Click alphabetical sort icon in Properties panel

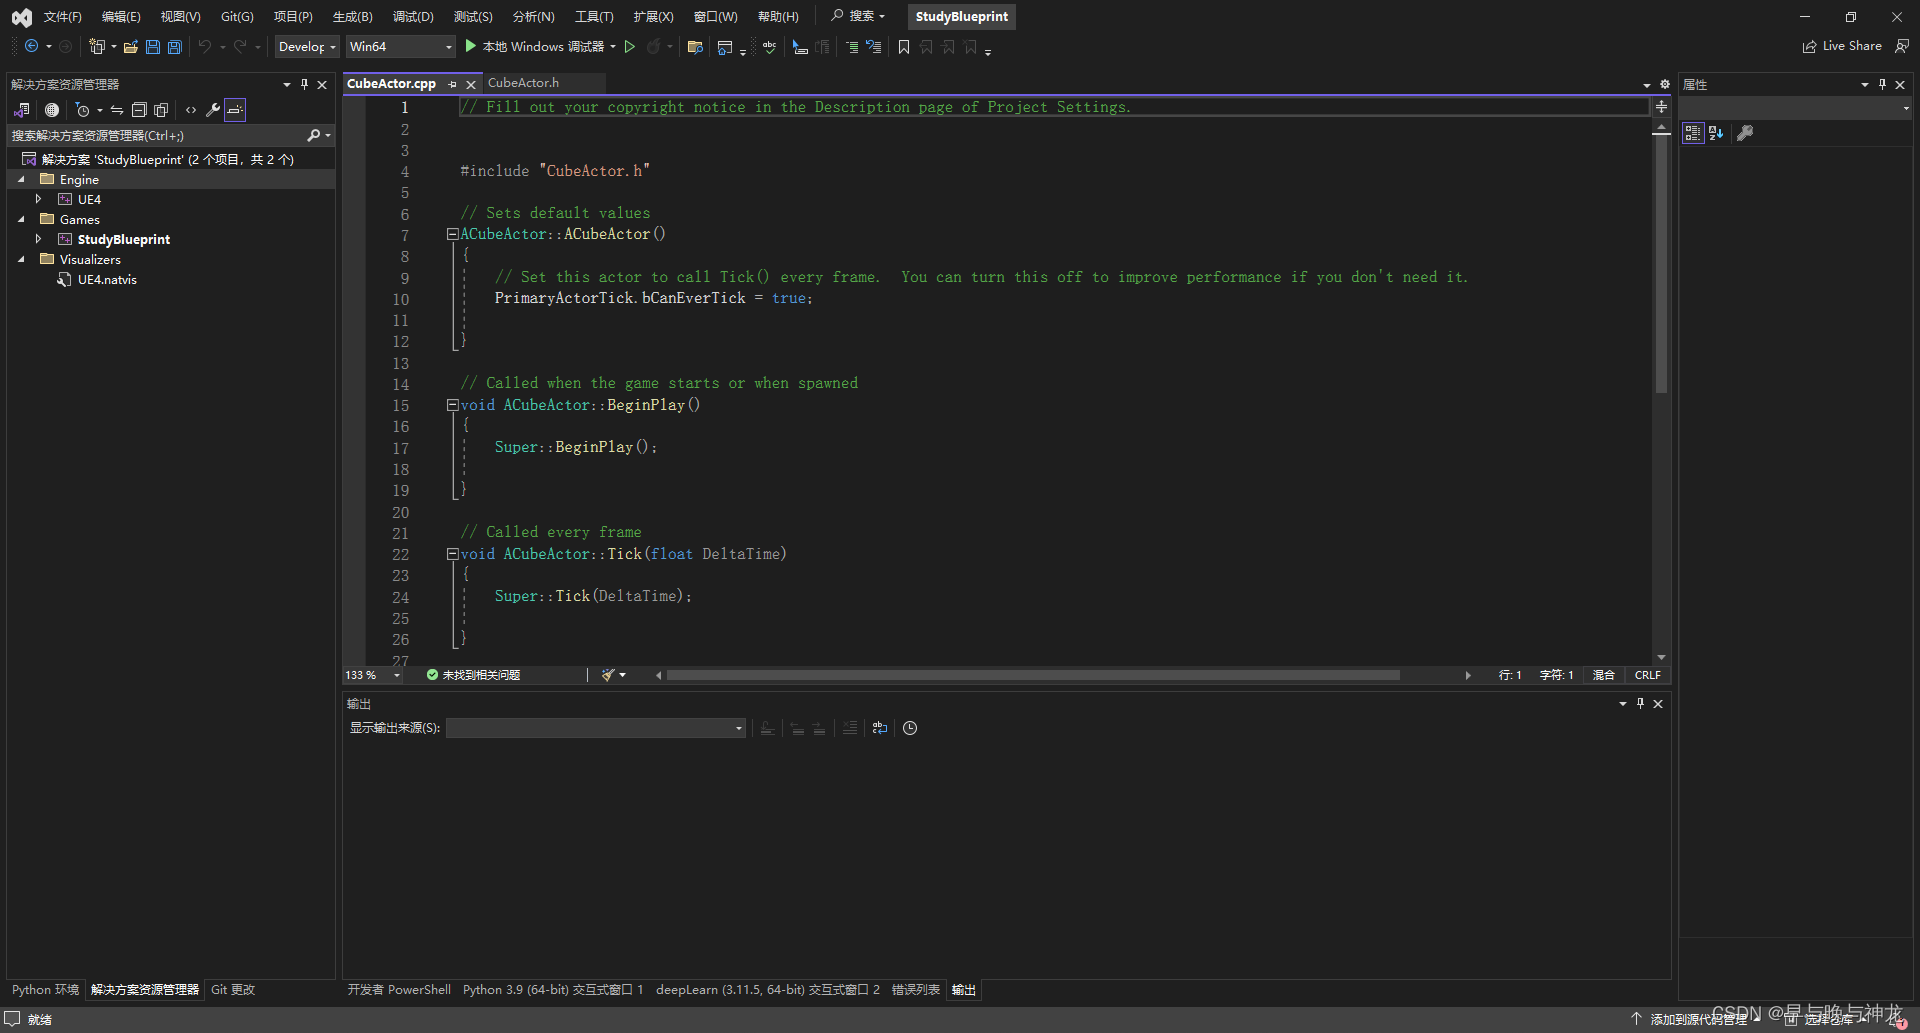(x=1716, y=133)
